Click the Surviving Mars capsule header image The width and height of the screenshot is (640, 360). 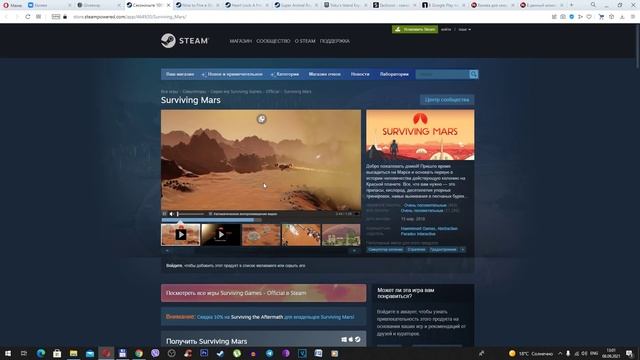[x=420, y=135]
